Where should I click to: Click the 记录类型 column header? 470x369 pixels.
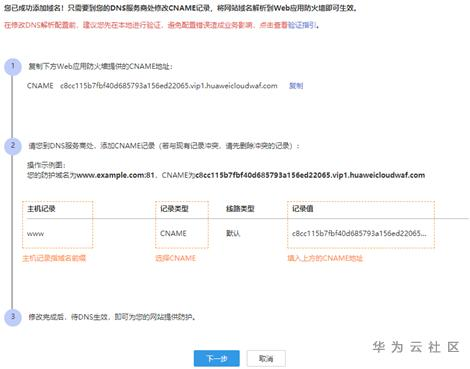tap(174, 209)
